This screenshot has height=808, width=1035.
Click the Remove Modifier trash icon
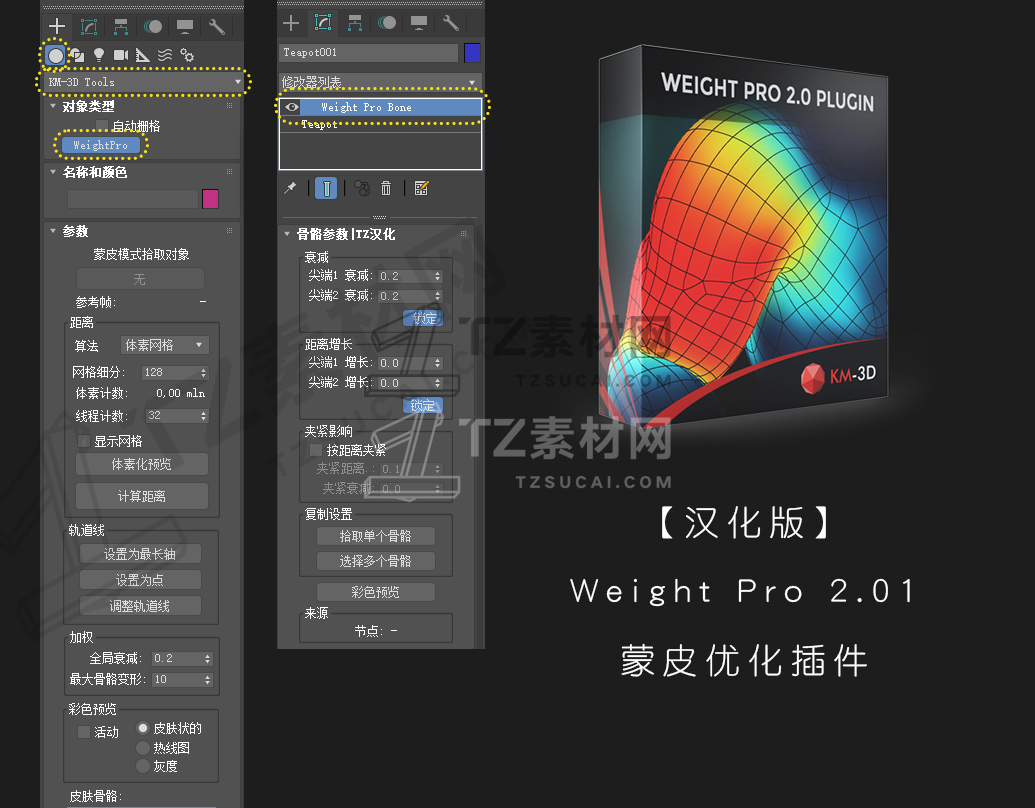(386, 189)
